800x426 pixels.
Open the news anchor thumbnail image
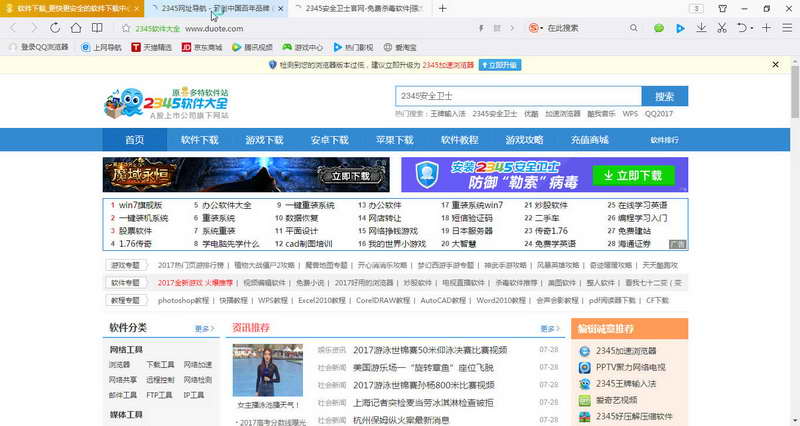pos(268,370)
